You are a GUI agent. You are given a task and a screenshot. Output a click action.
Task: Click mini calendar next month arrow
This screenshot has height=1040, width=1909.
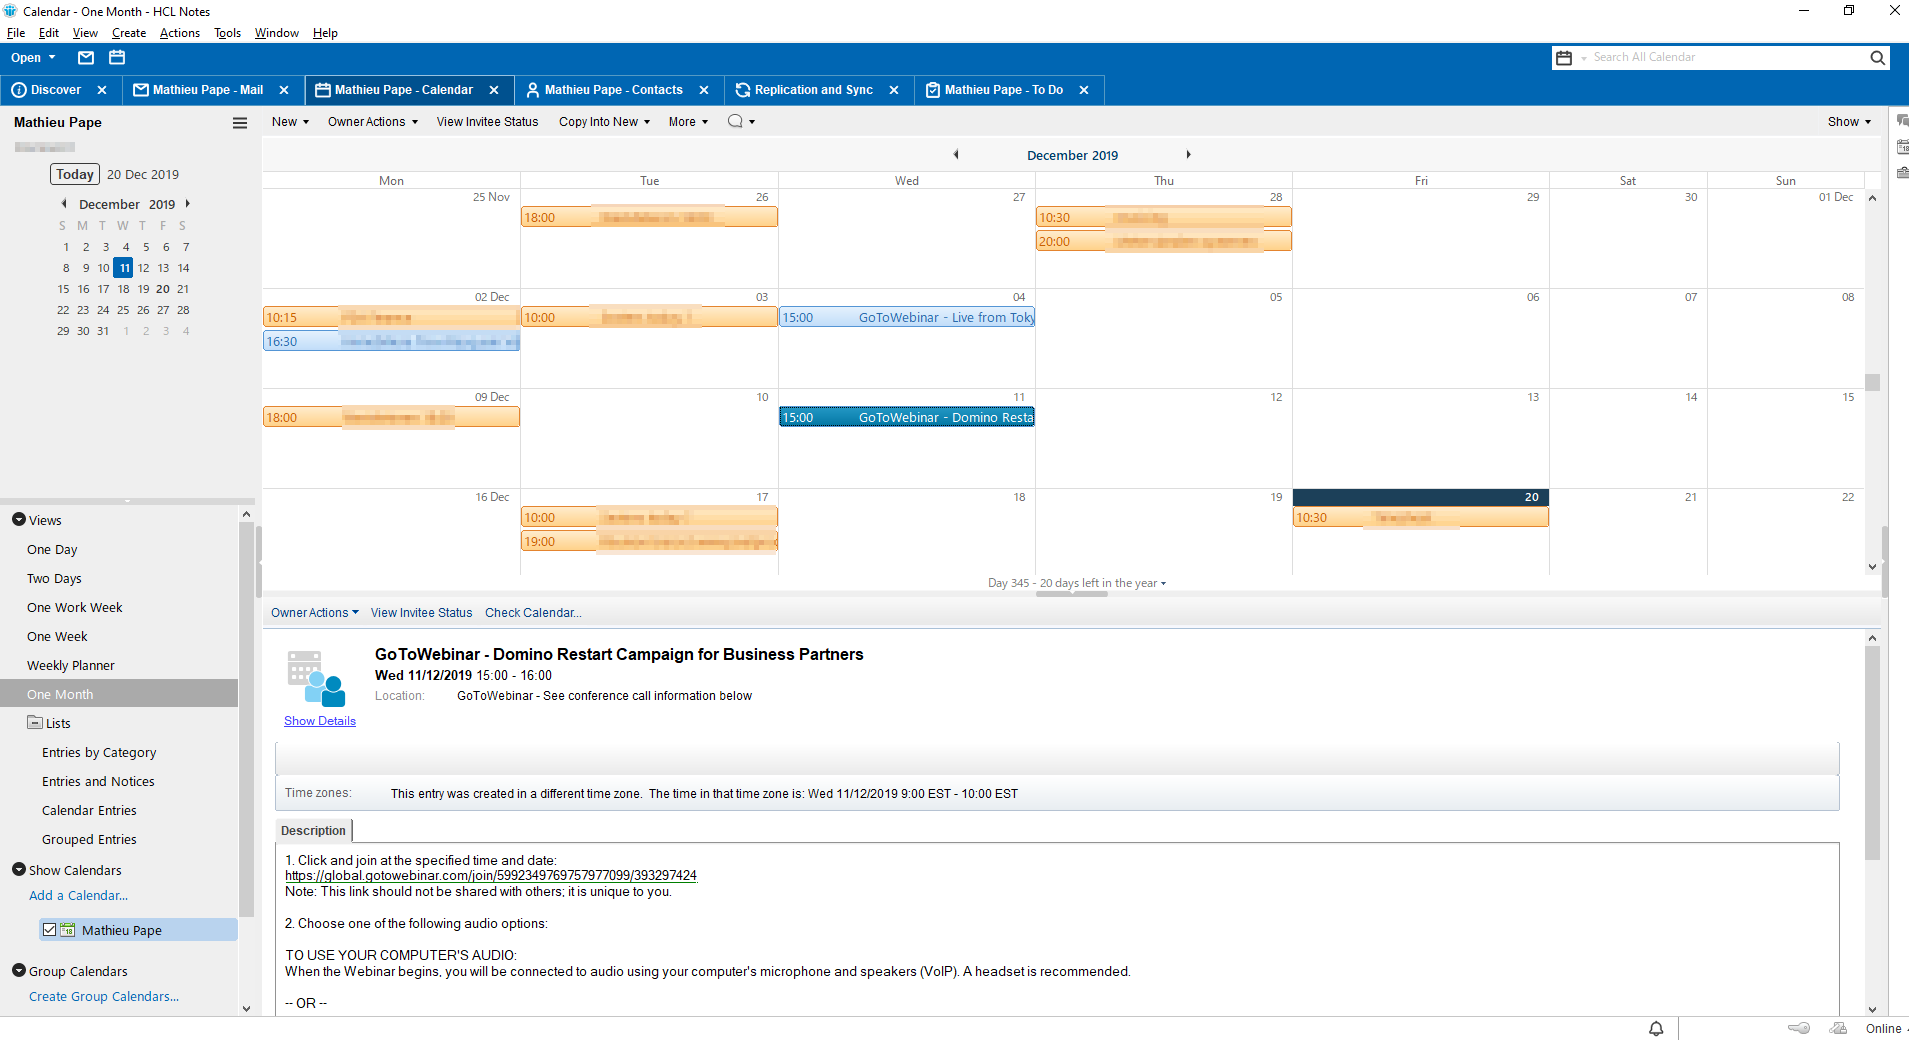click(187, 204)
